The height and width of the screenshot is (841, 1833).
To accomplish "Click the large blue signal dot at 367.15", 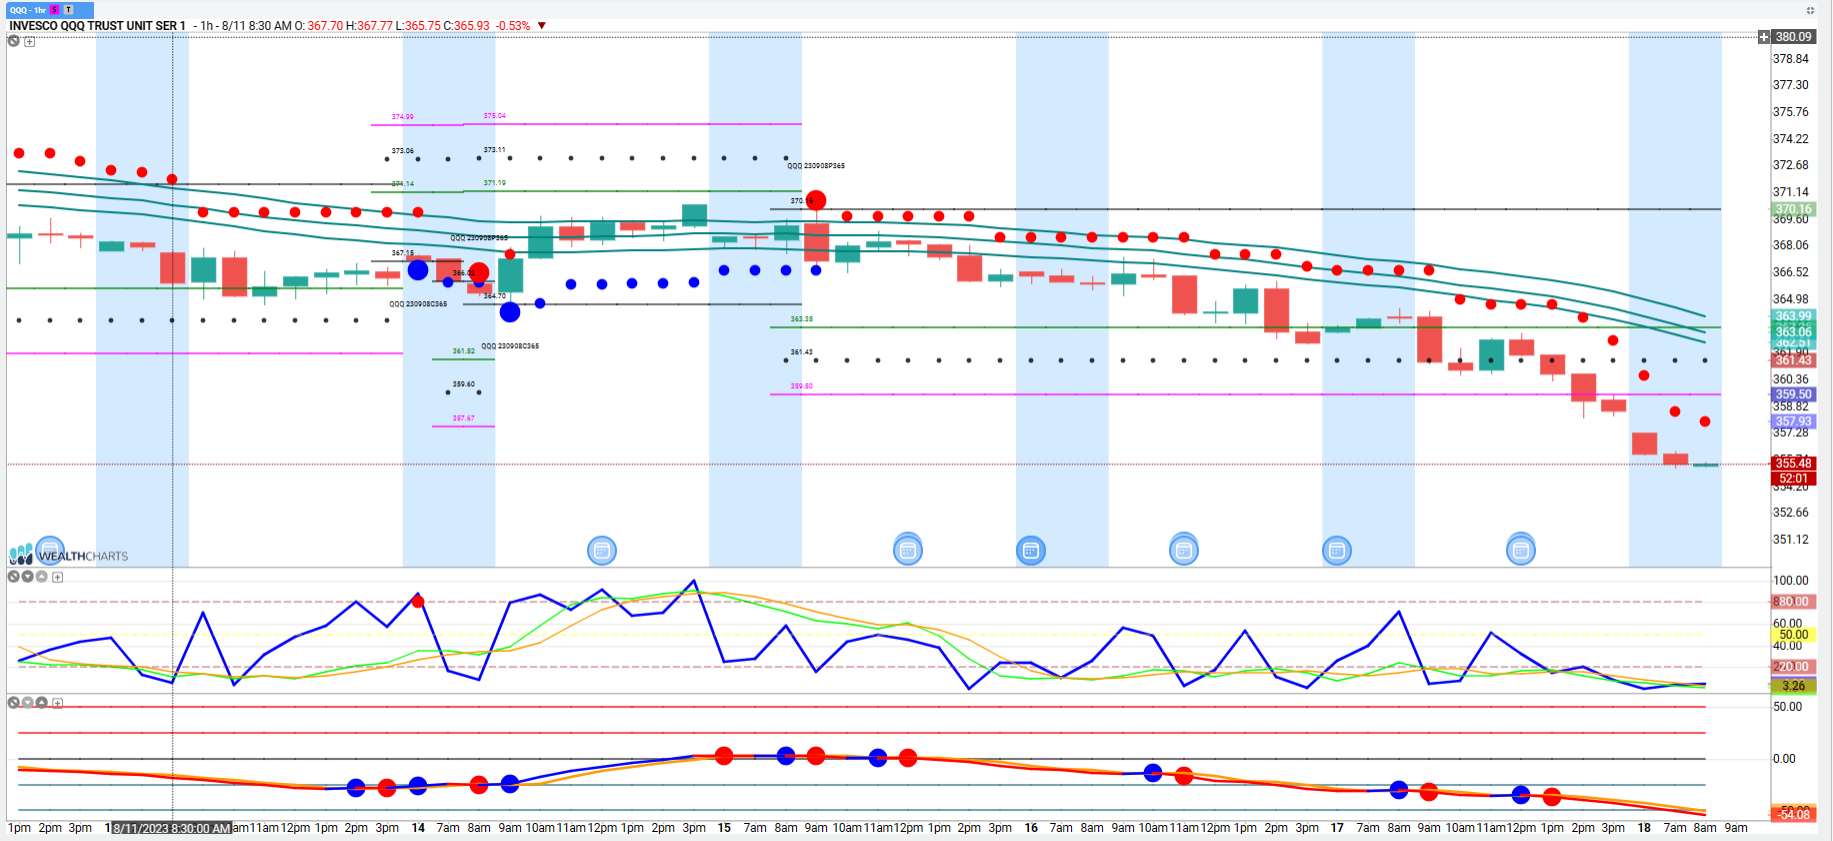I will point(418,269).
